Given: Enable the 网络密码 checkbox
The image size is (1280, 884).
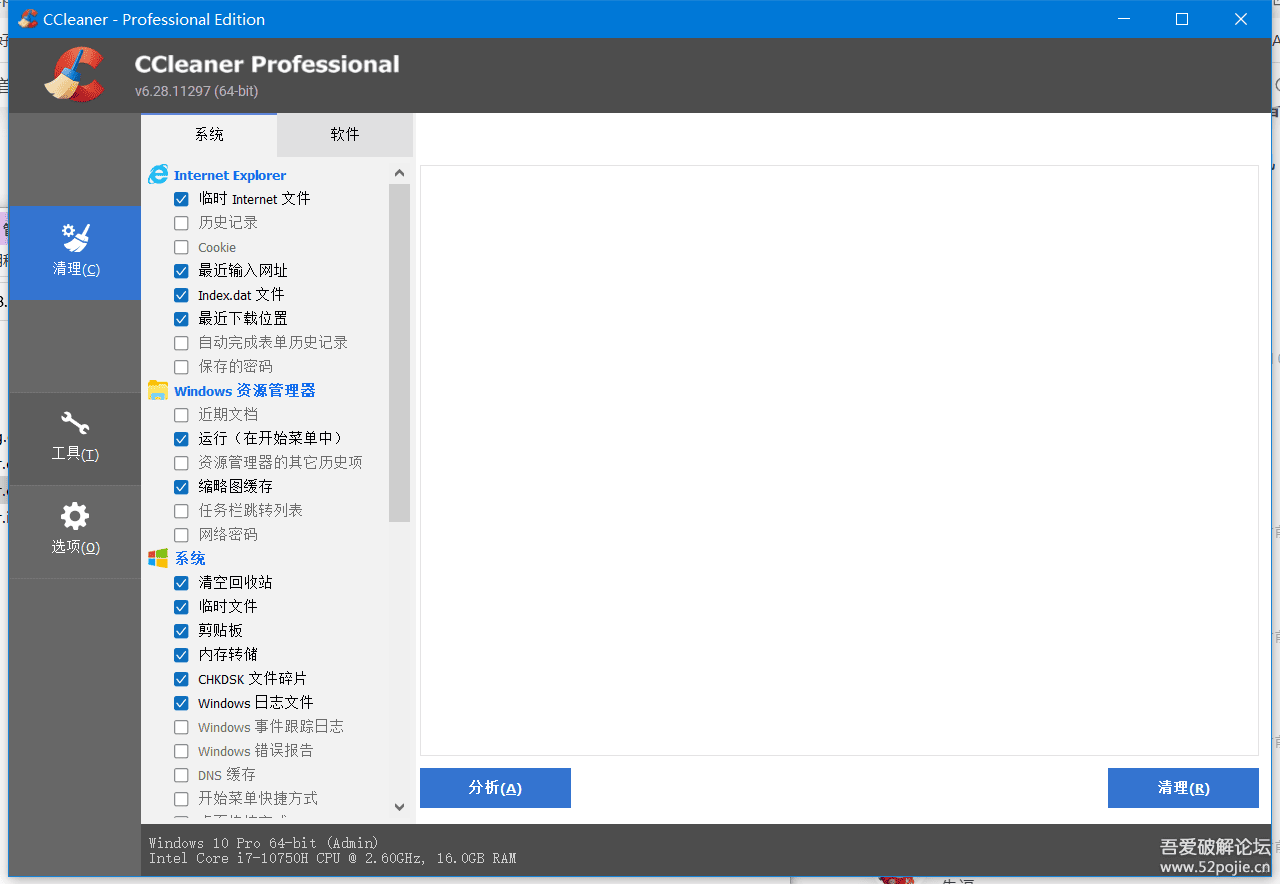Looking at the screenshot, I should point(181,535).
